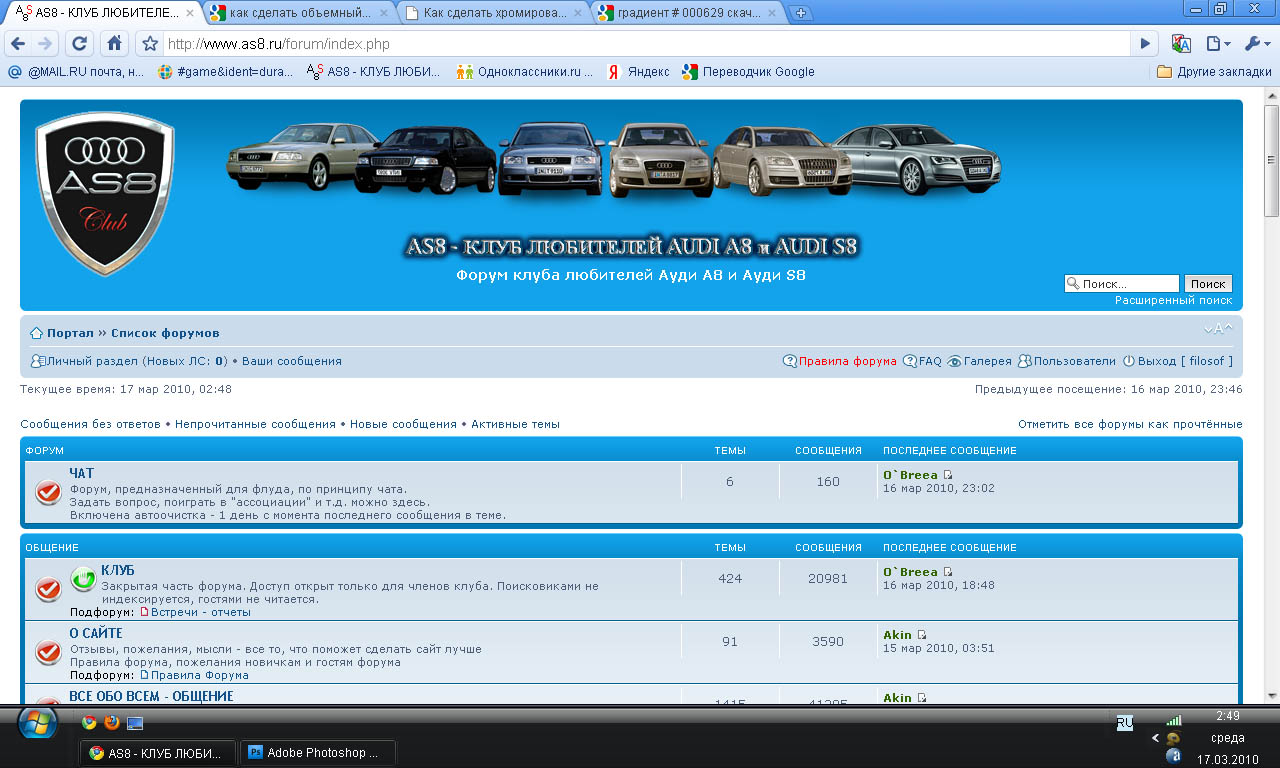Viewport: 1280px width, 768px height.
Task: Open the Правила форума link
Action: 846,361
